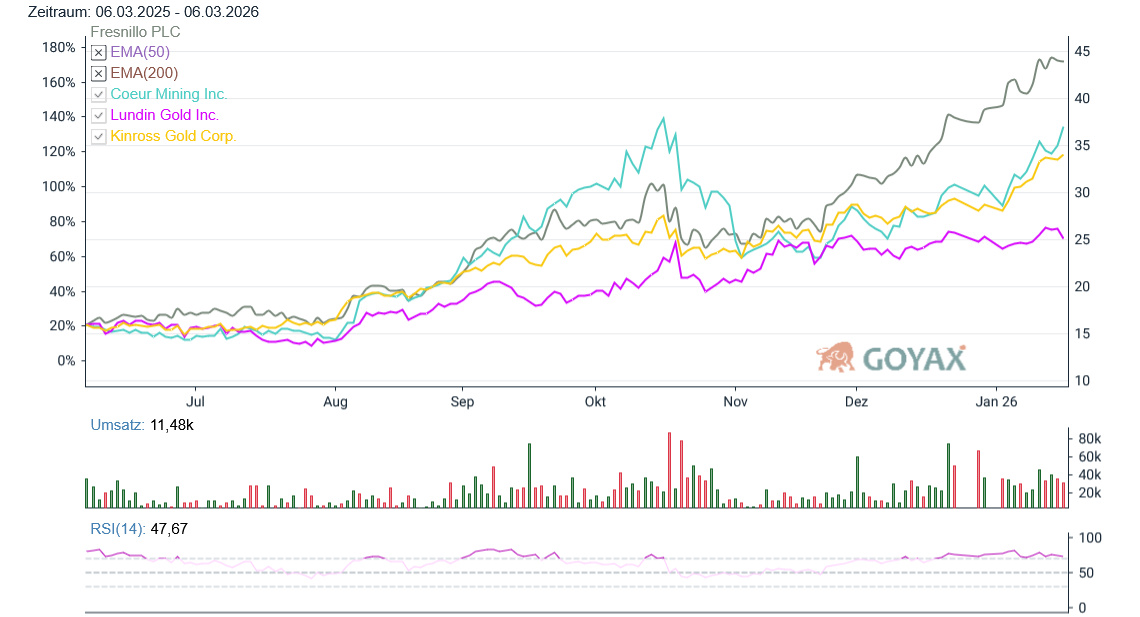Toggle the EMA(200) checkbox

(98, 74)
